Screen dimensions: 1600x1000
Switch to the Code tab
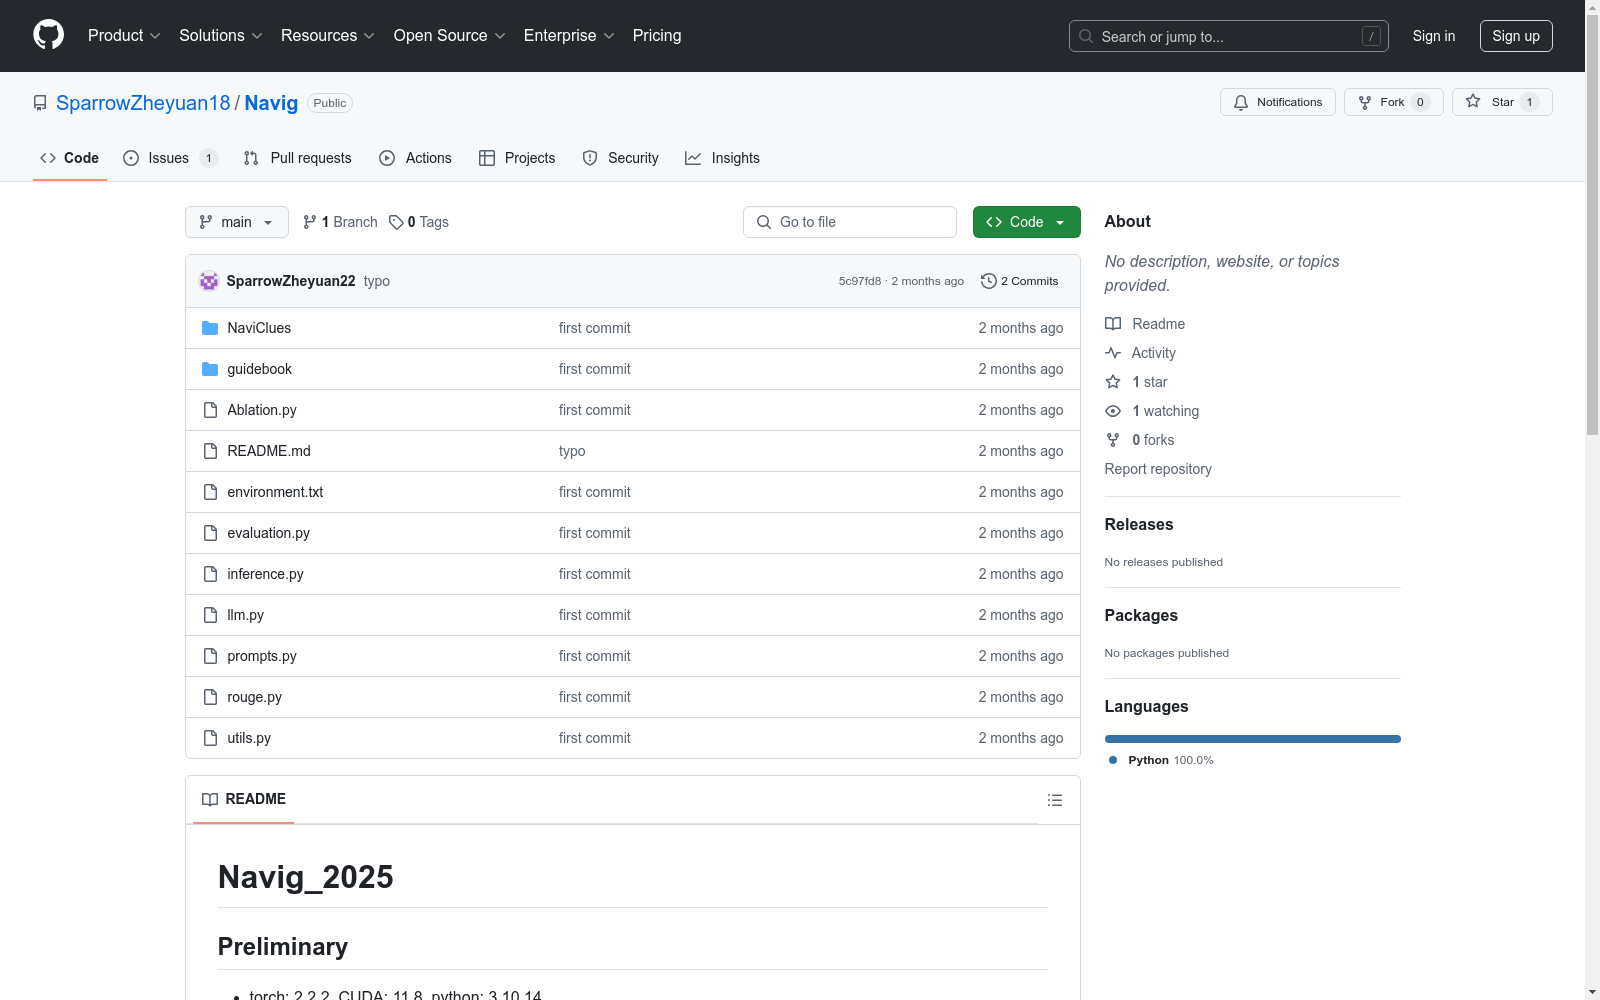[70, 158]
